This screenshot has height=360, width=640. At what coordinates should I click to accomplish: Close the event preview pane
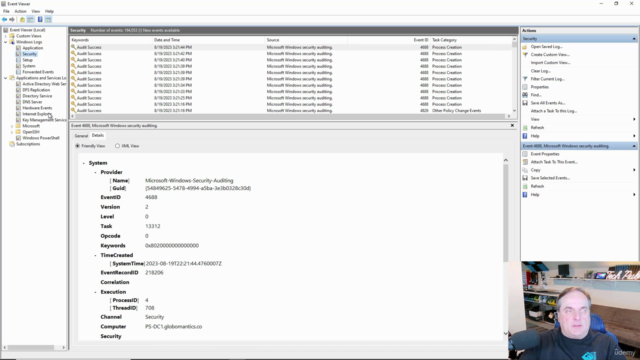click(x=512, y=126)
